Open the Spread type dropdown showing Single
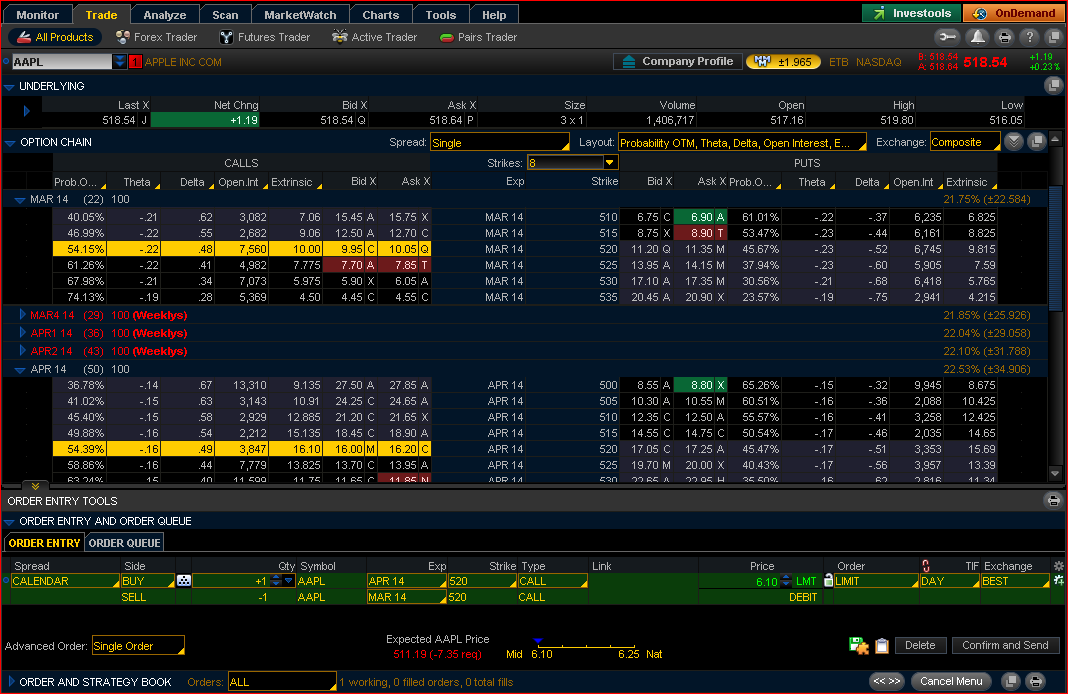The width and height of the screenshot is (1068, 694). [500, 142]
